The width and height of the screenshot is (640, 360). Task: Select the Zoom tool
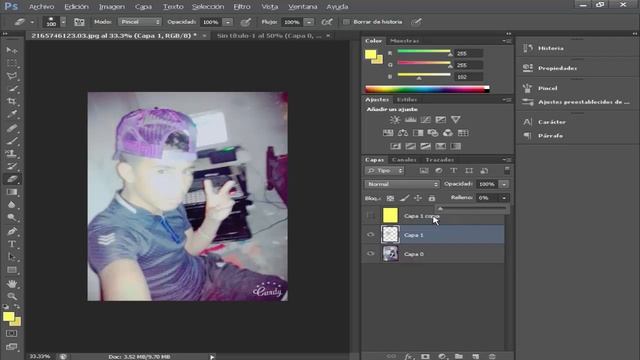point(12,296)
